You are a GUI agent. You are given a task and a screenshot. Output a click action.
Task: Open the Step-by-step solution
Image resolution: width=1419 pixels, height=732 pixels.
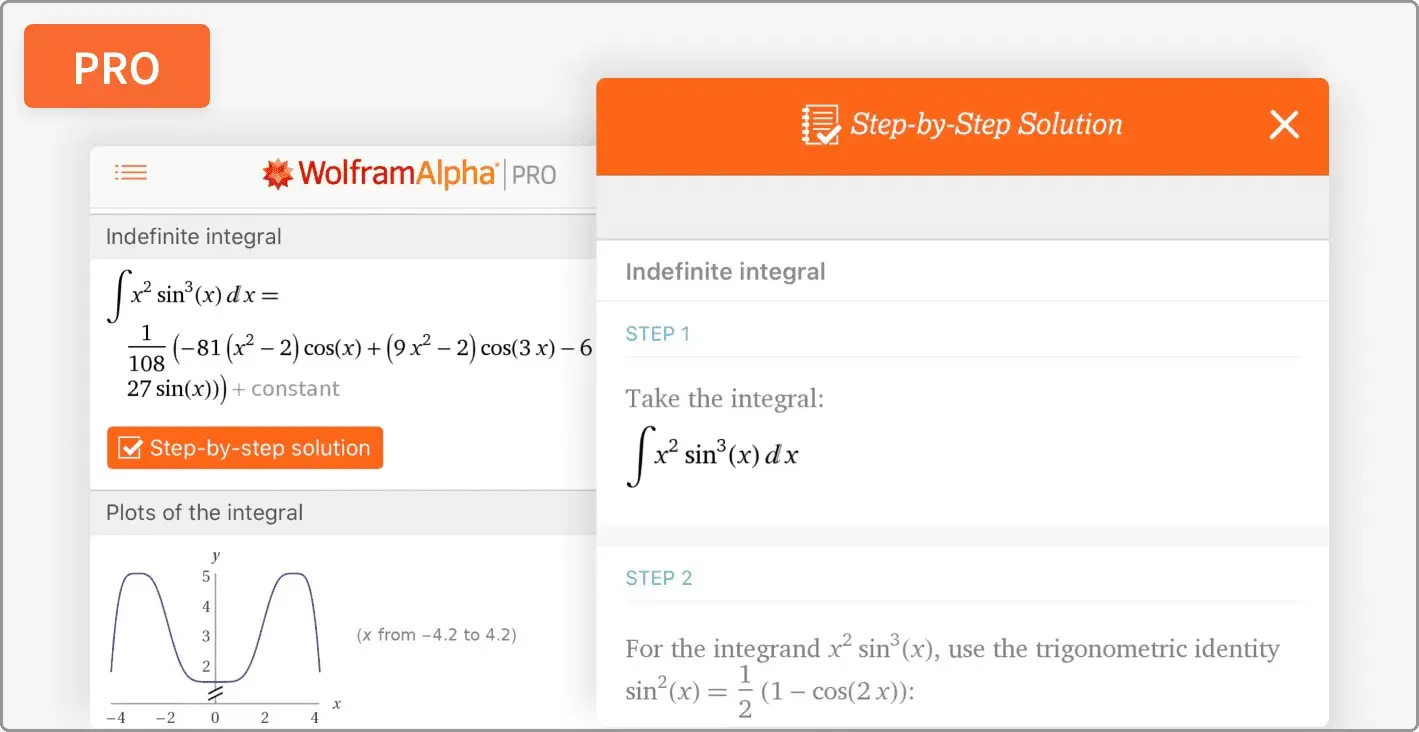pos(245,448)
